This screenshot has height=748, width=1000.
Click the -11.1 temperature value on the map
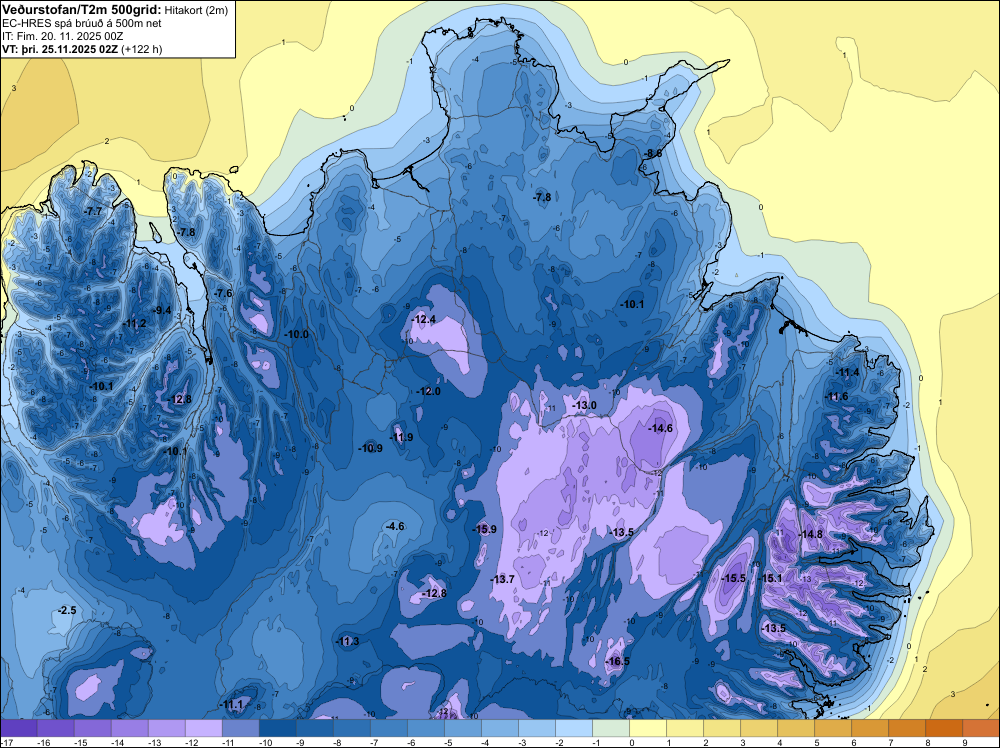[x=231, y=704]
